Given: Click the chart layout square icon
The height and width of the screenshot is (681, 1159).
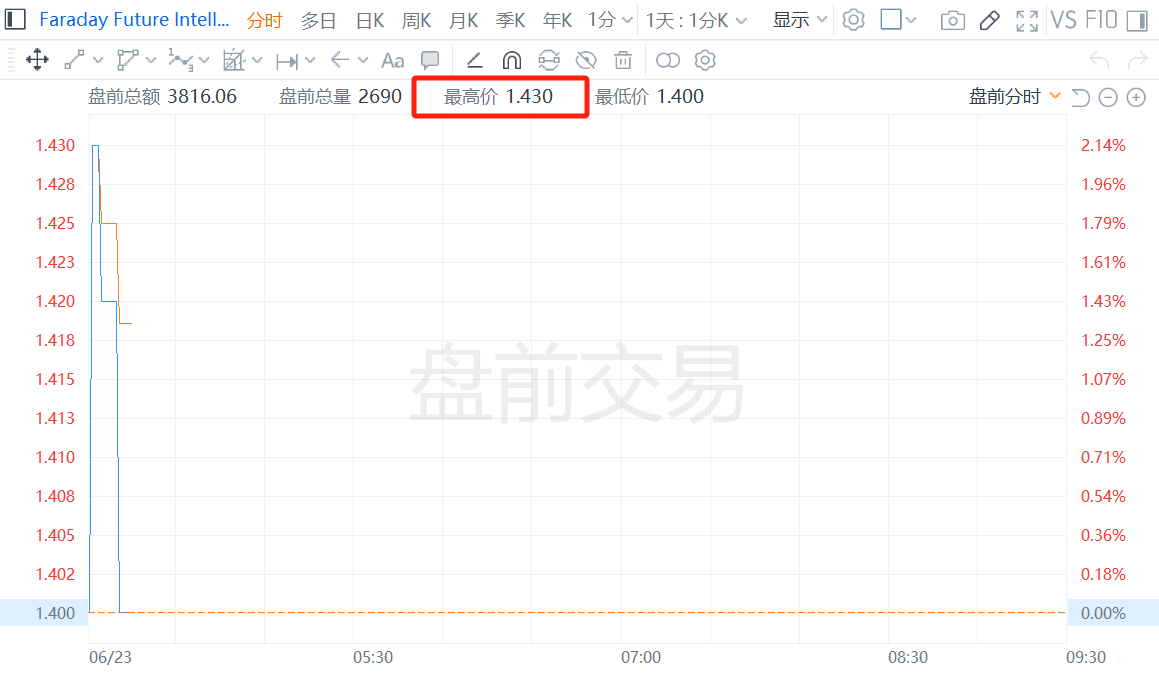Looking at the screenshot, I should [891, 19].
